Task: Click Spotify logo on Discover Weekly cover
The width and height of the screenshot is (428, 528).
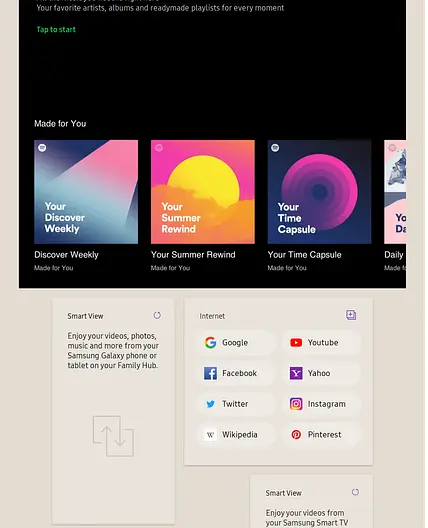Action: pos(42,147)
